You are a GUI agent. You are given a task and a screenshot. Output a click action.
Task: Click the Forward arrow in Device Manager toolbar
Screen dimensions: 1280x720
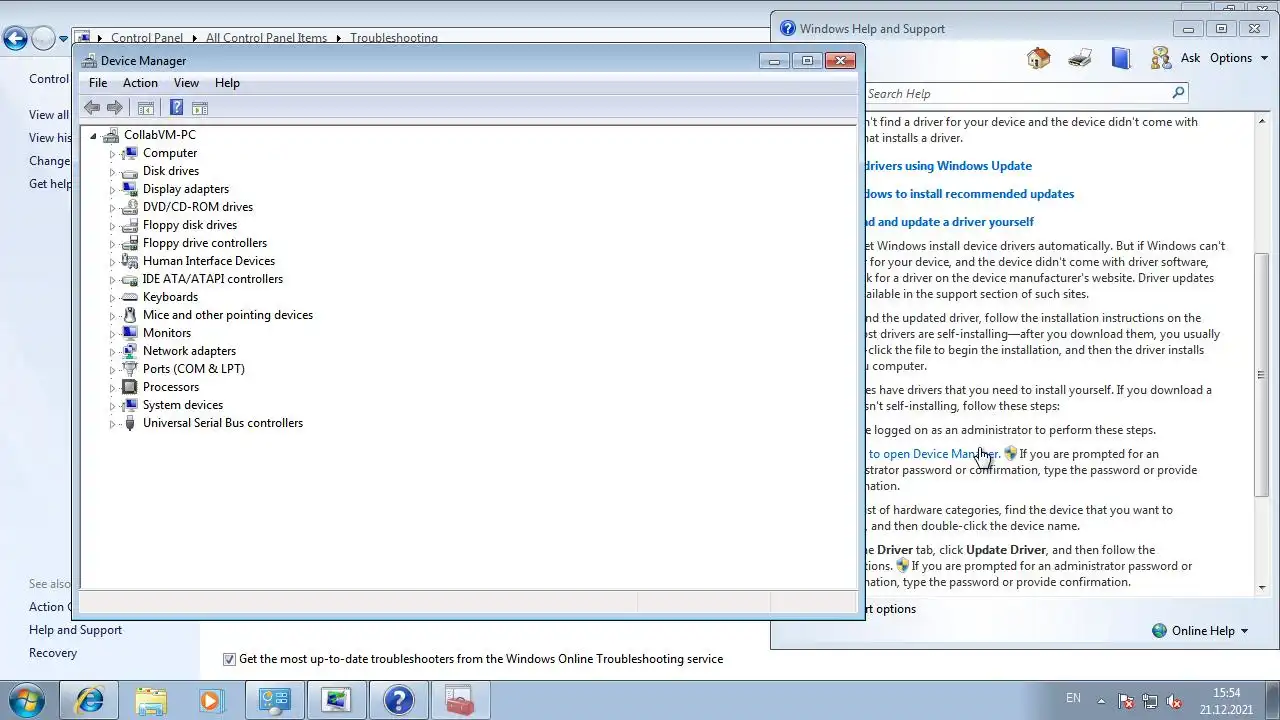115,108
